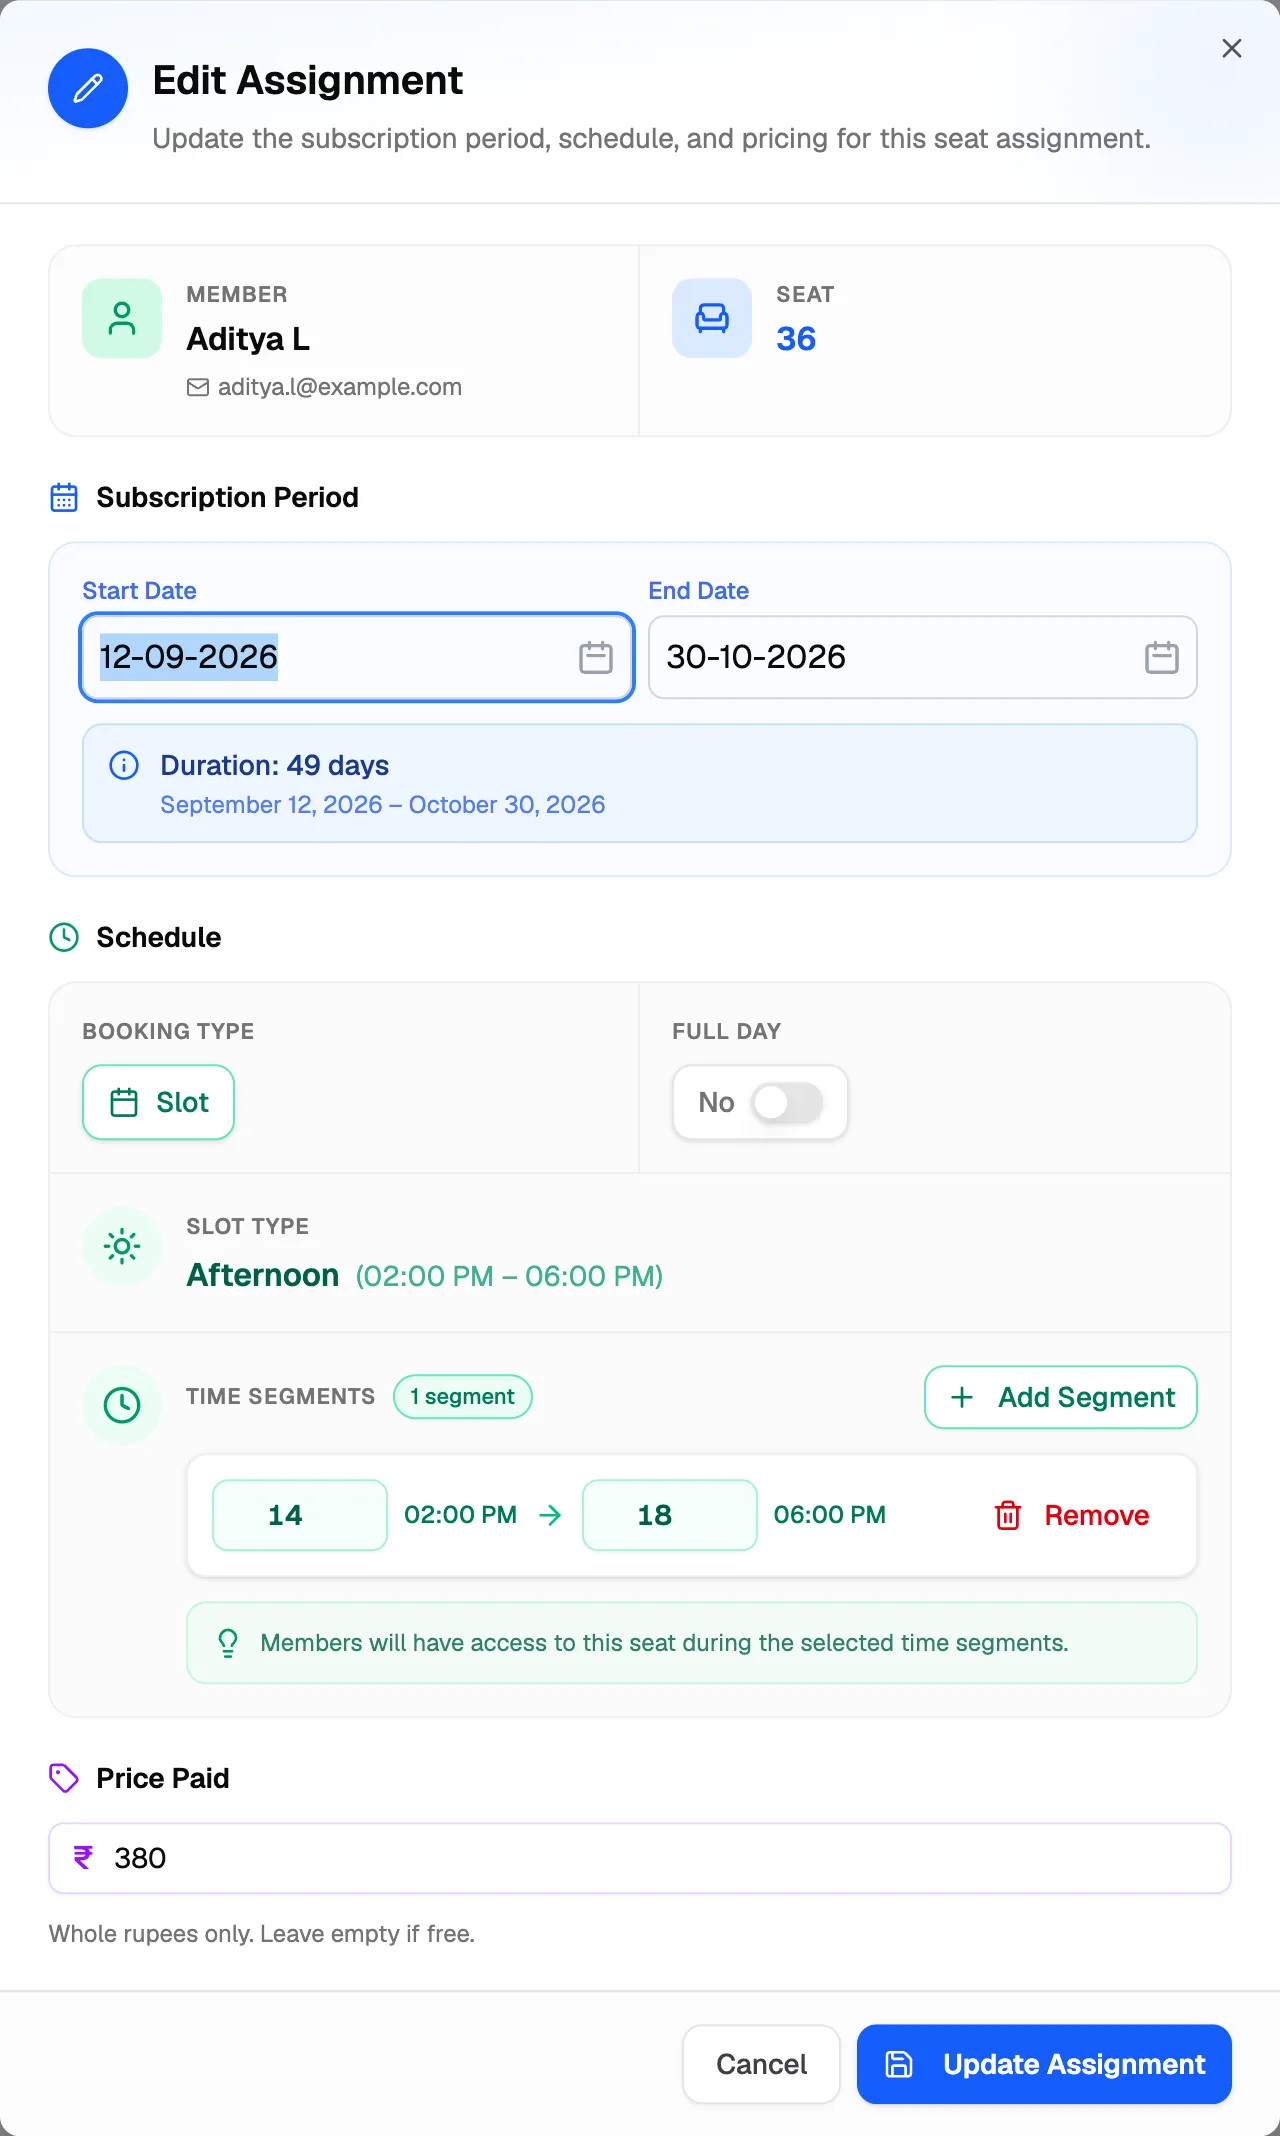1280x2136 pixels.
Task: Add a new time segment
Action: [1061, 1397]
